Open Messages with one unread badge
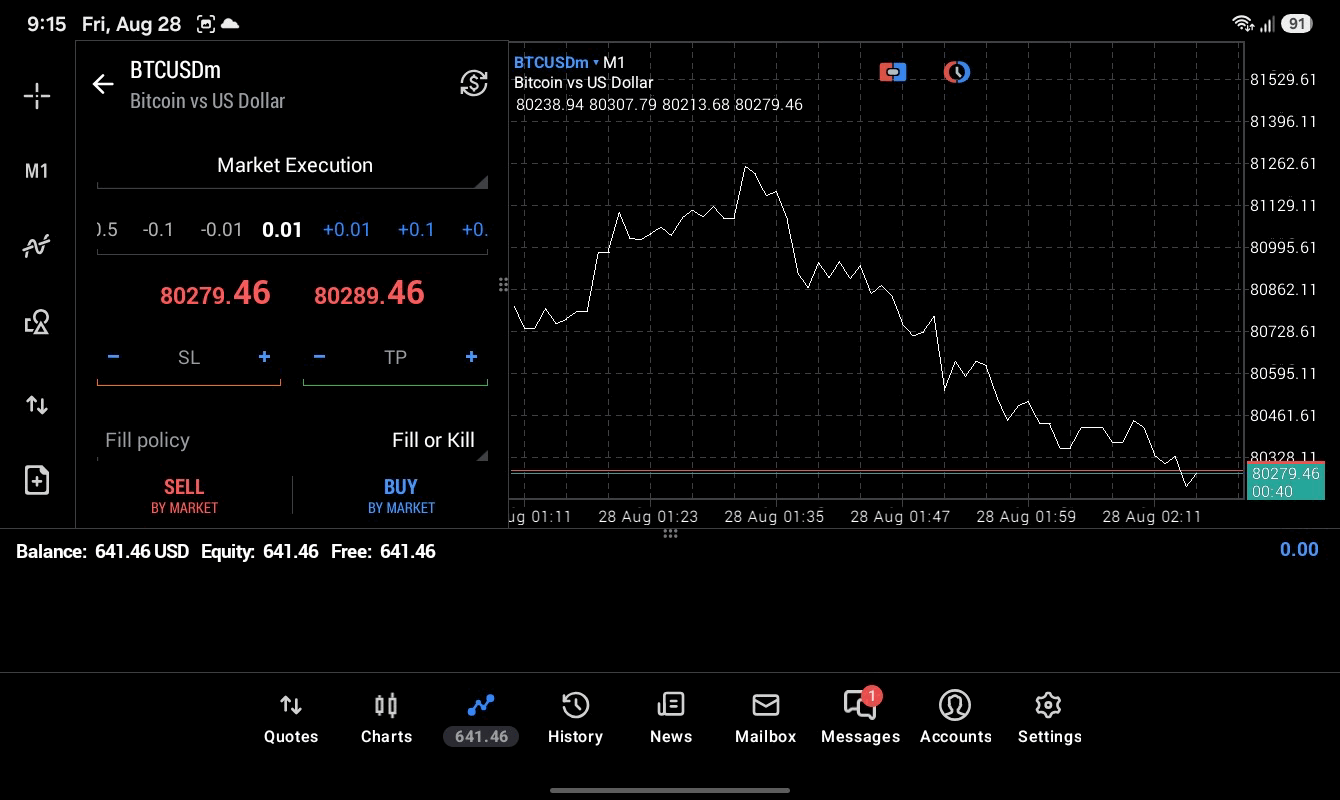This screenshot has width=1340, height=800. coord(860,718)
